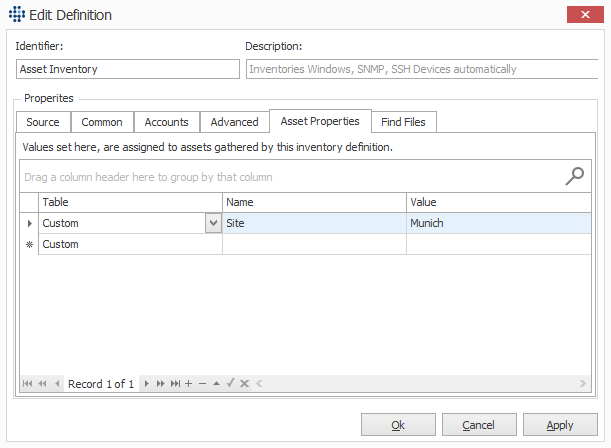Click the Ok button
The image size is (611, 448).
[x=398, y=425]
